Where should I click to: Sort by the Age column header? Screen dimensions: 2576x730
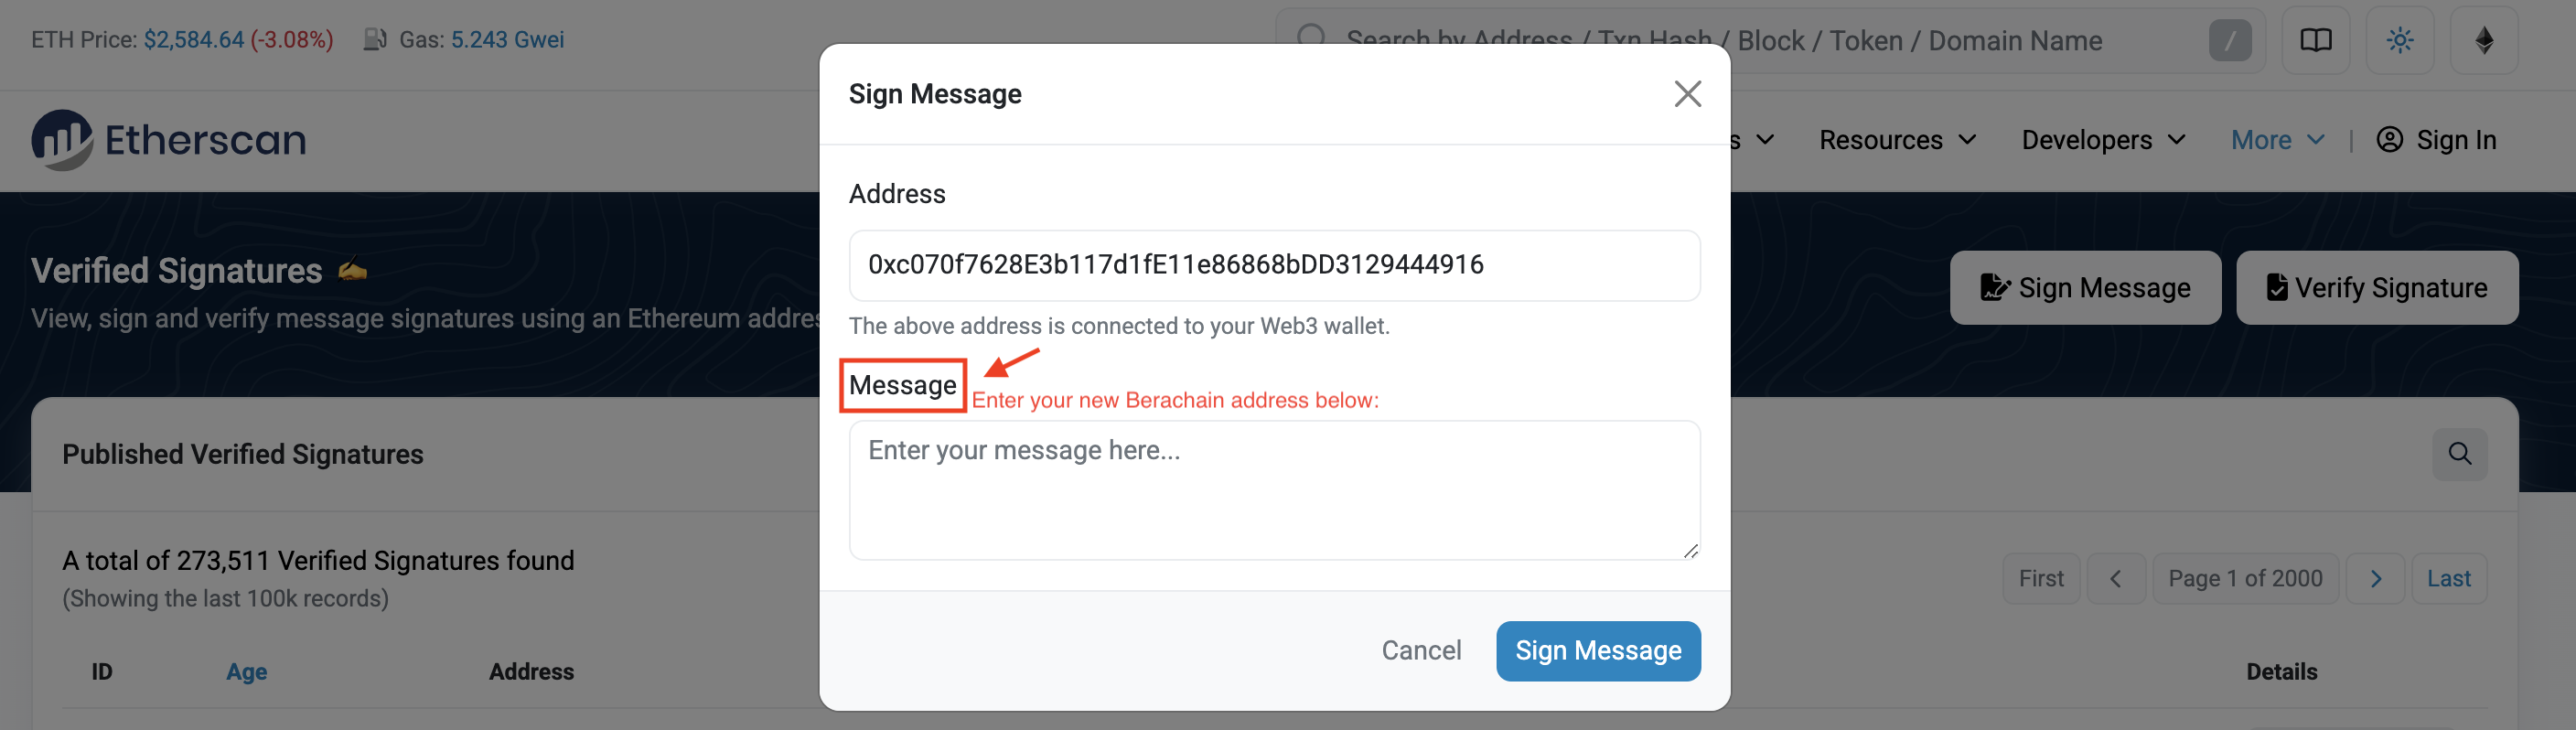coord(246,671)
